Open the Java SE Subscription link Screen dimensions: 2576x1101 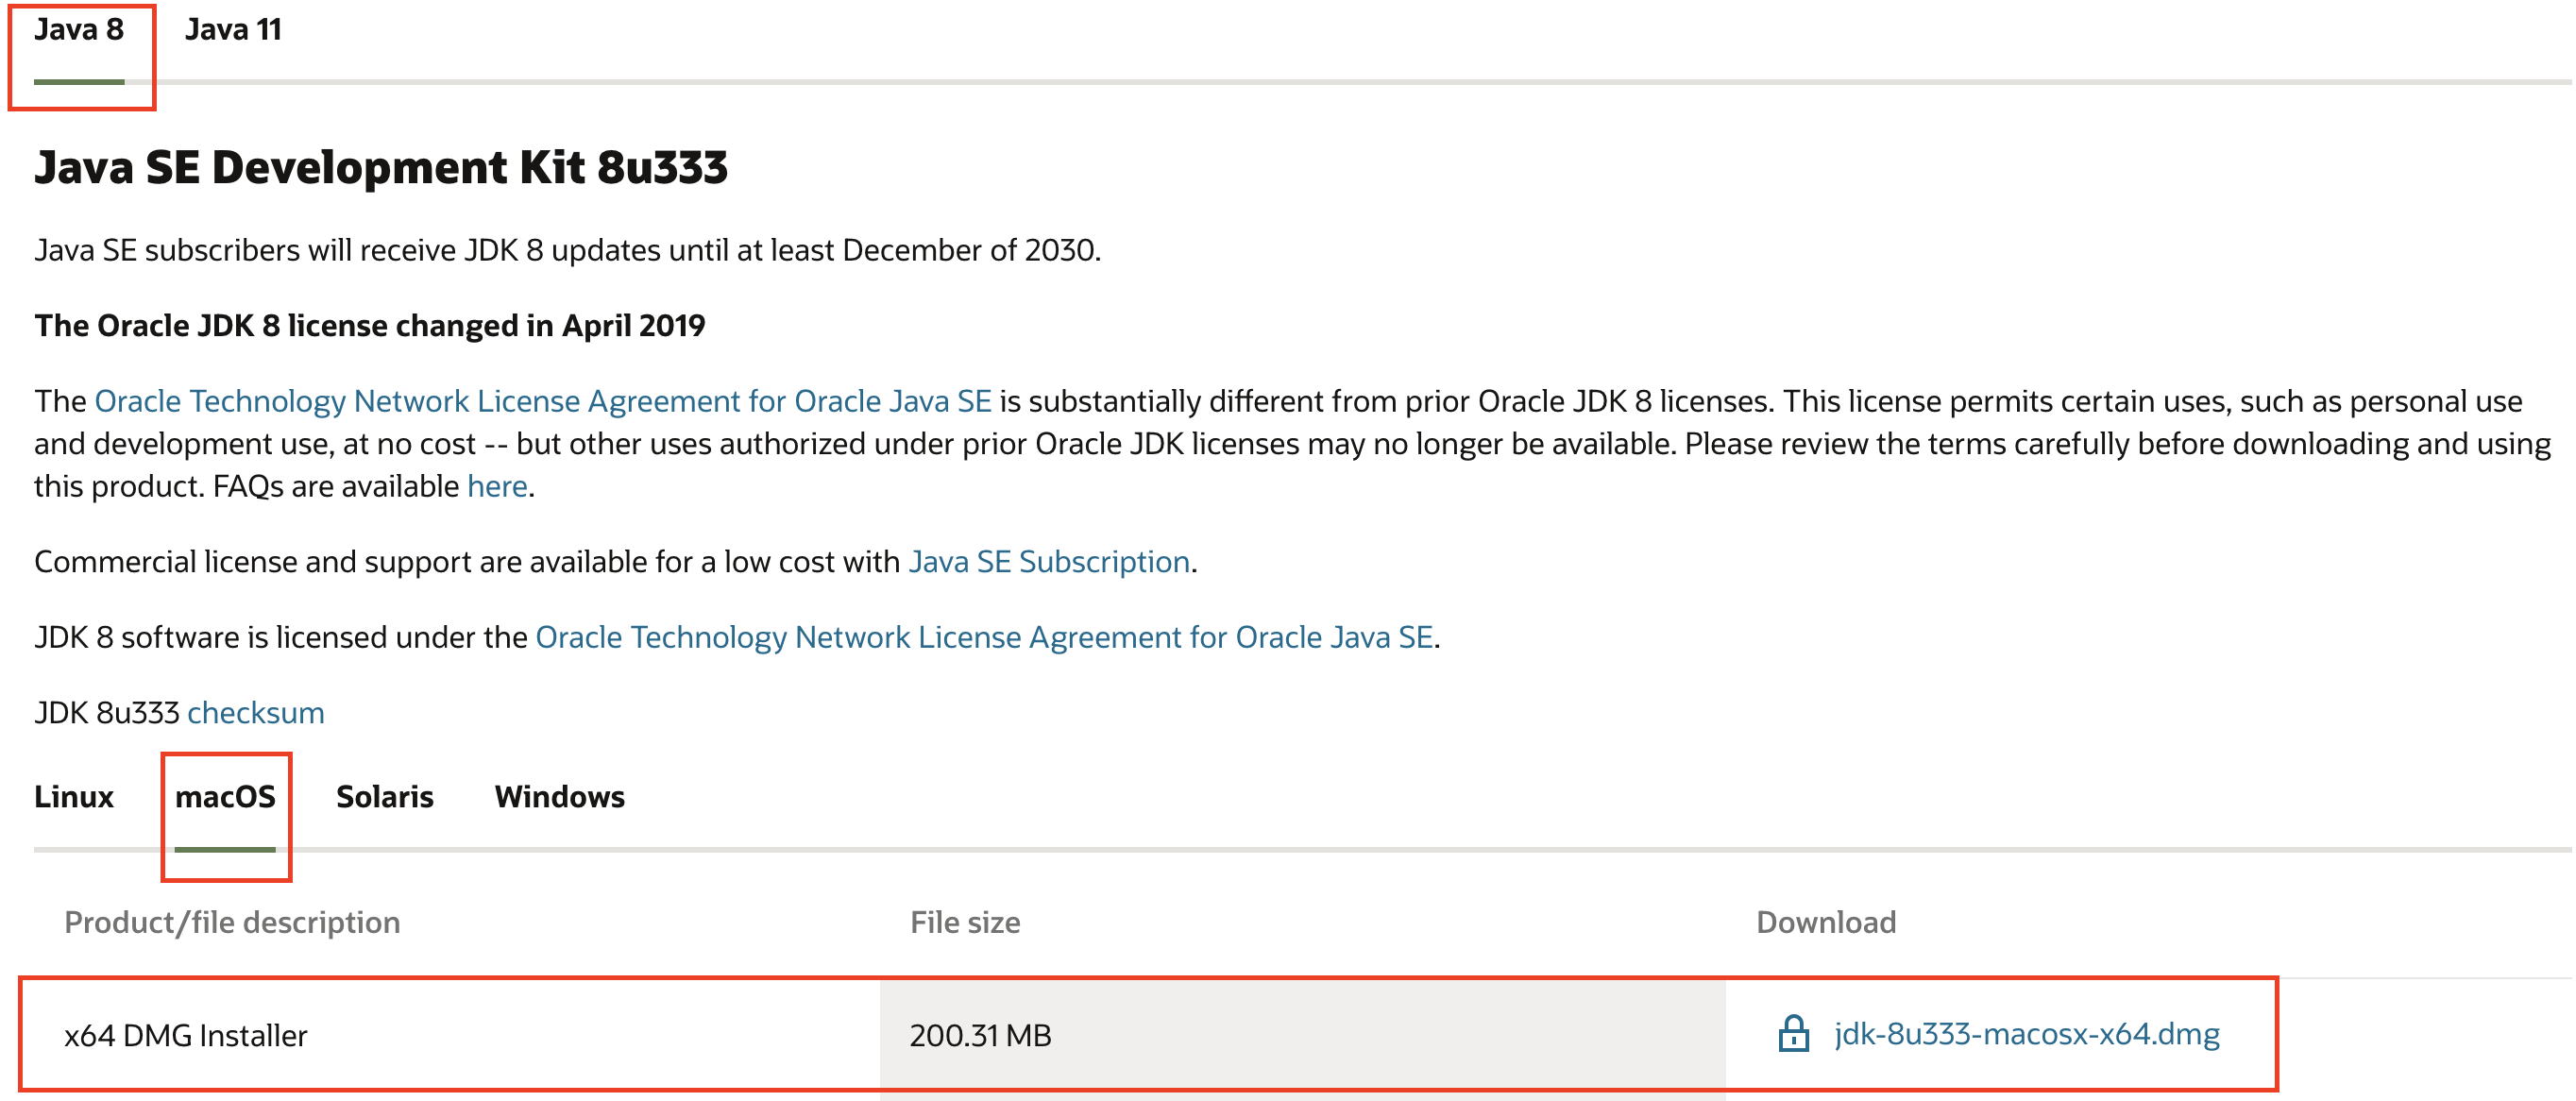pyautogui.click(x=1049, y=561)
